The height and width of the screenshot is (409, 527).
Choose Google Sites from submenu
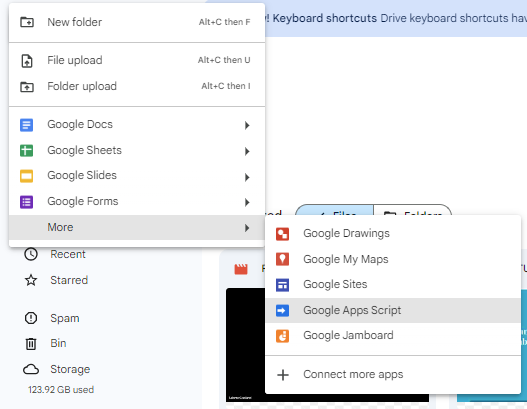pyautogui.click(x=393, y=285)
